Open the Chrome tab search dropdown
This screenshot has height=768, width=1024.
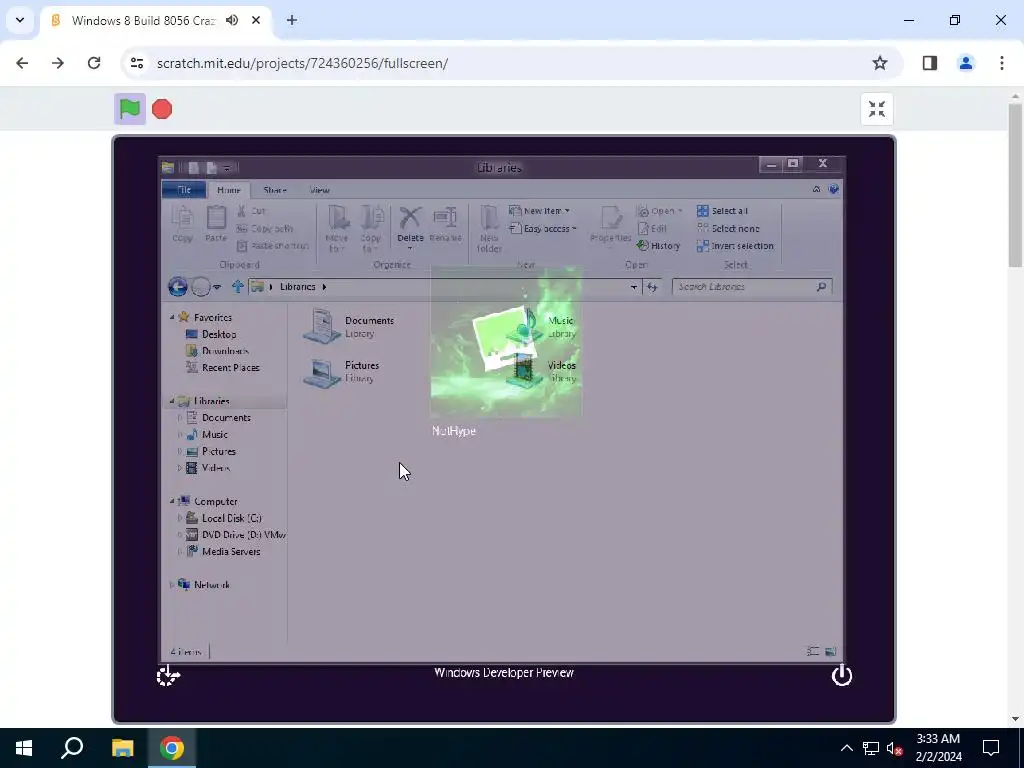click(20, 20)
